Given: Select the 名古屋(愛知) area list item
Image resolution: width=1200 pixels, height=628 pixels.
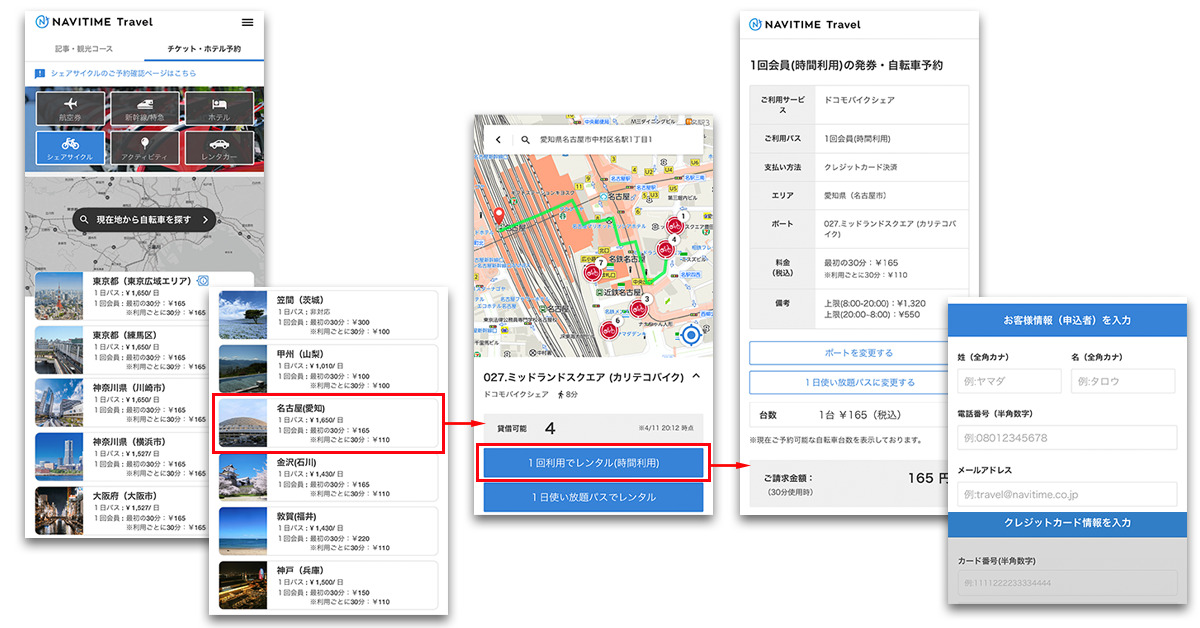Looking at the screenshot, I should tap(327, 423).
